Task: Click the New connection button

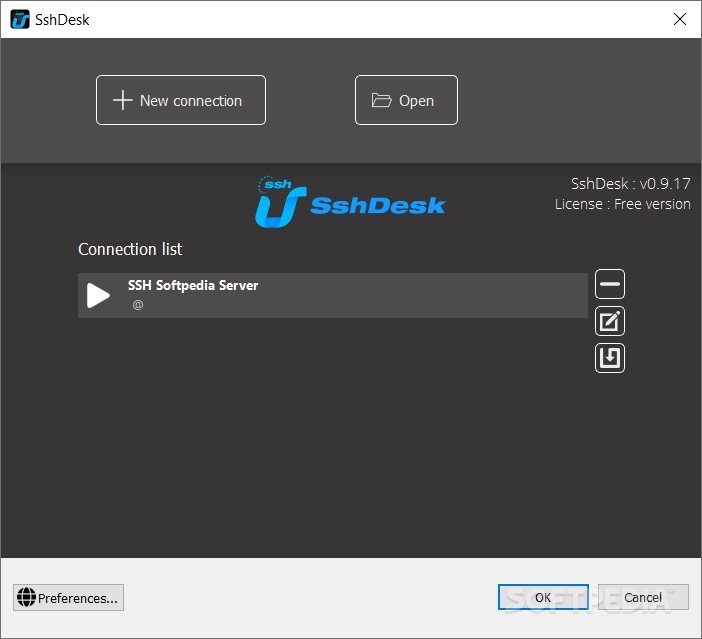Action: point(181,100)
